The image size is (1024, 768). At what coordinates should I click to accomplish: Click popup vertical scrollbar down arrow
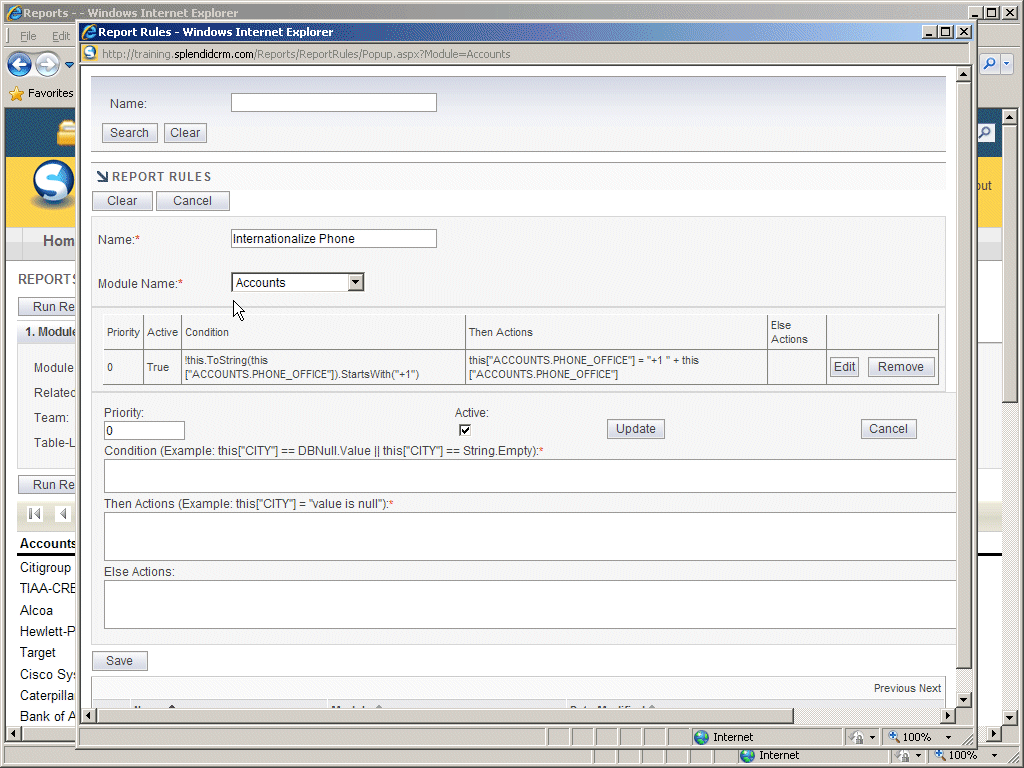point(964,699)
